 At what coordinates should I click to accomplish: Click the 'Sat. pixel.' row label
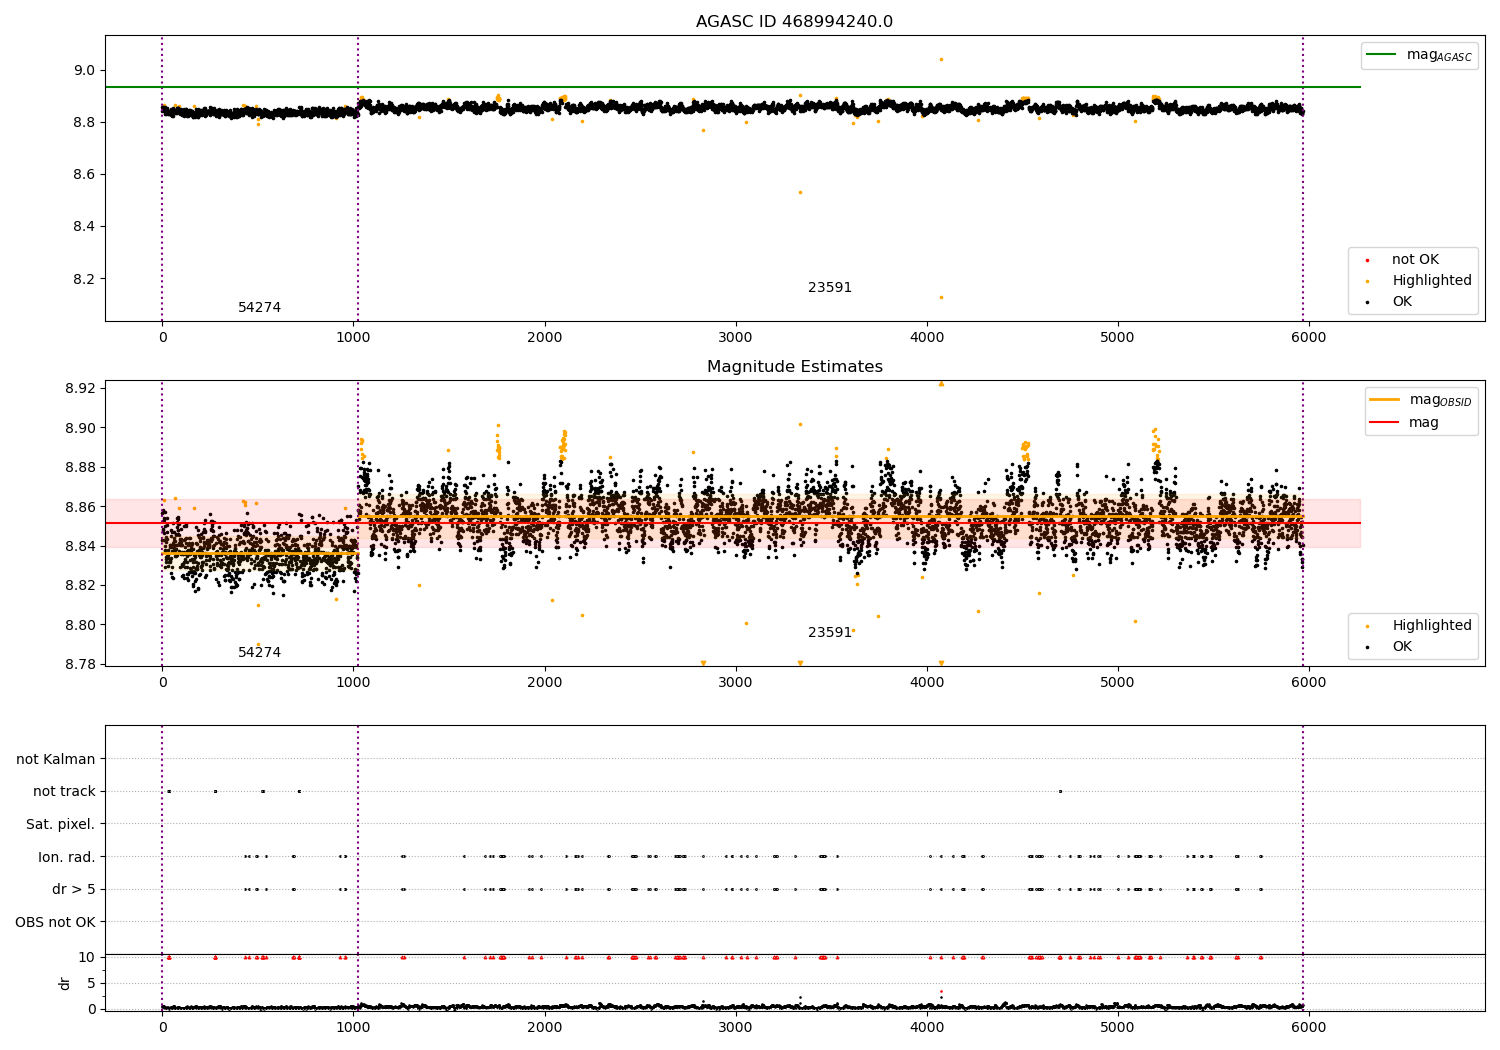[x=60, y=824]
